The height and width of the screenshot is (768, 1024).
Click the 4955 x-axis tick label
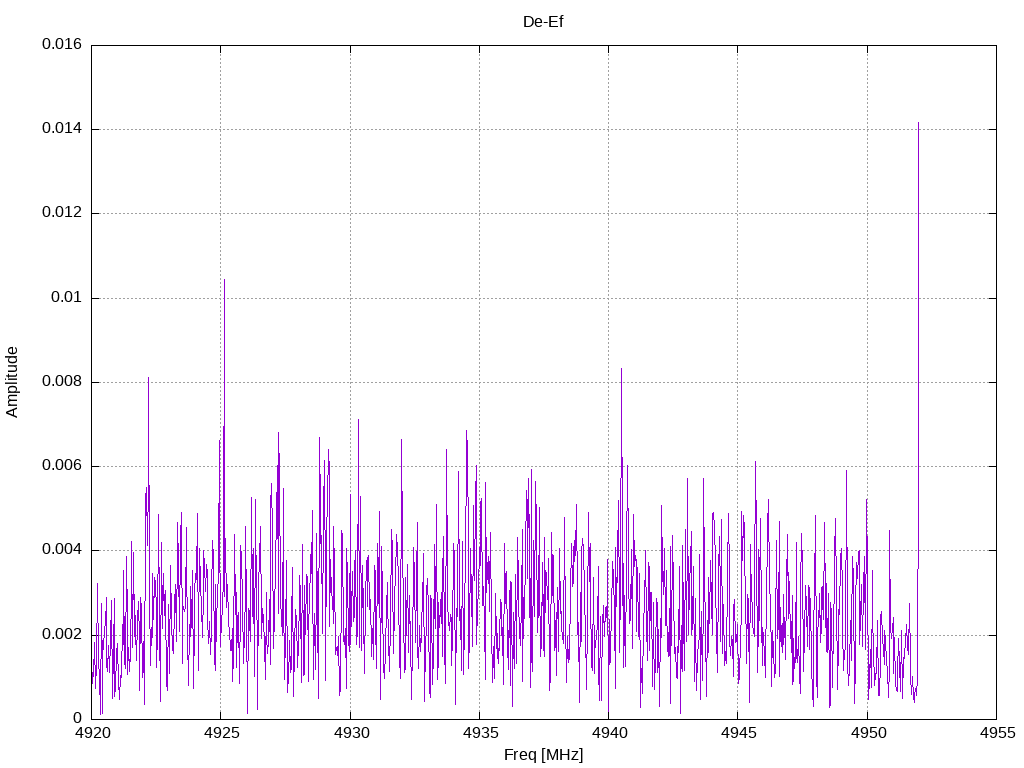point(997,733)
